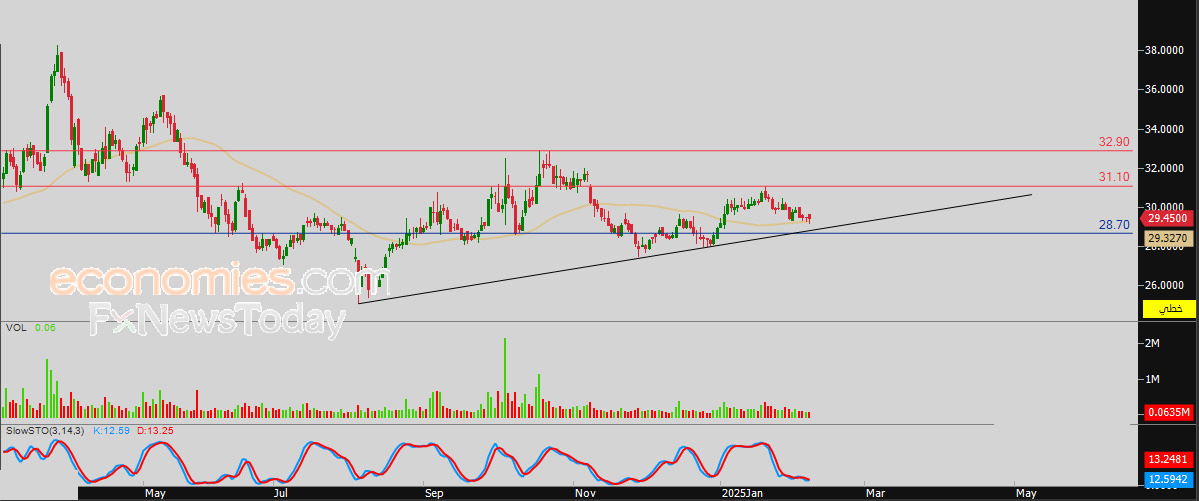Click the D:13.25 stochastic value
This screenshot has width=1199, height=501.
coord(155,431)
